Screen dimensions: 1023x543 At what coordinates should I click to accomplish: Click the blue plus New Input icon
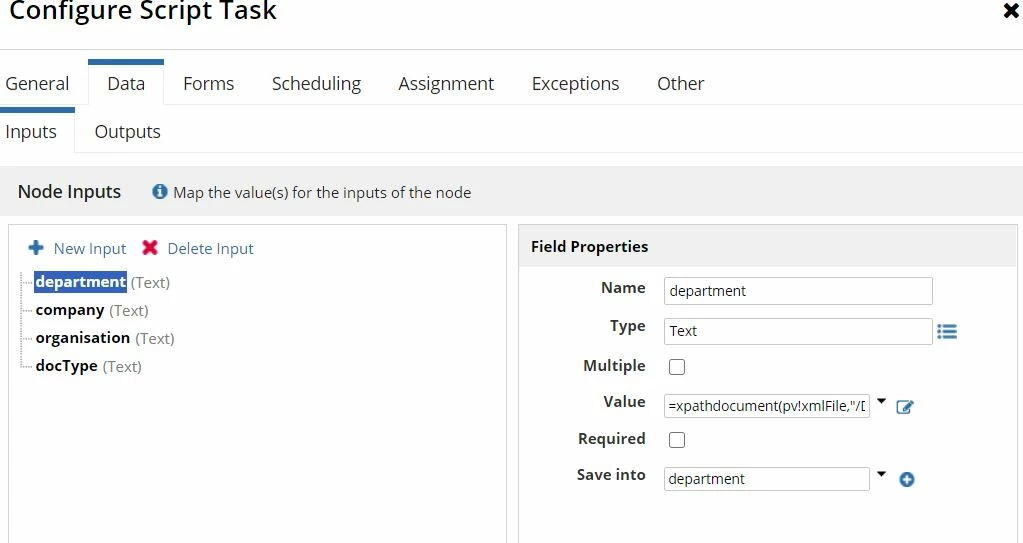(x=36, y=248)
